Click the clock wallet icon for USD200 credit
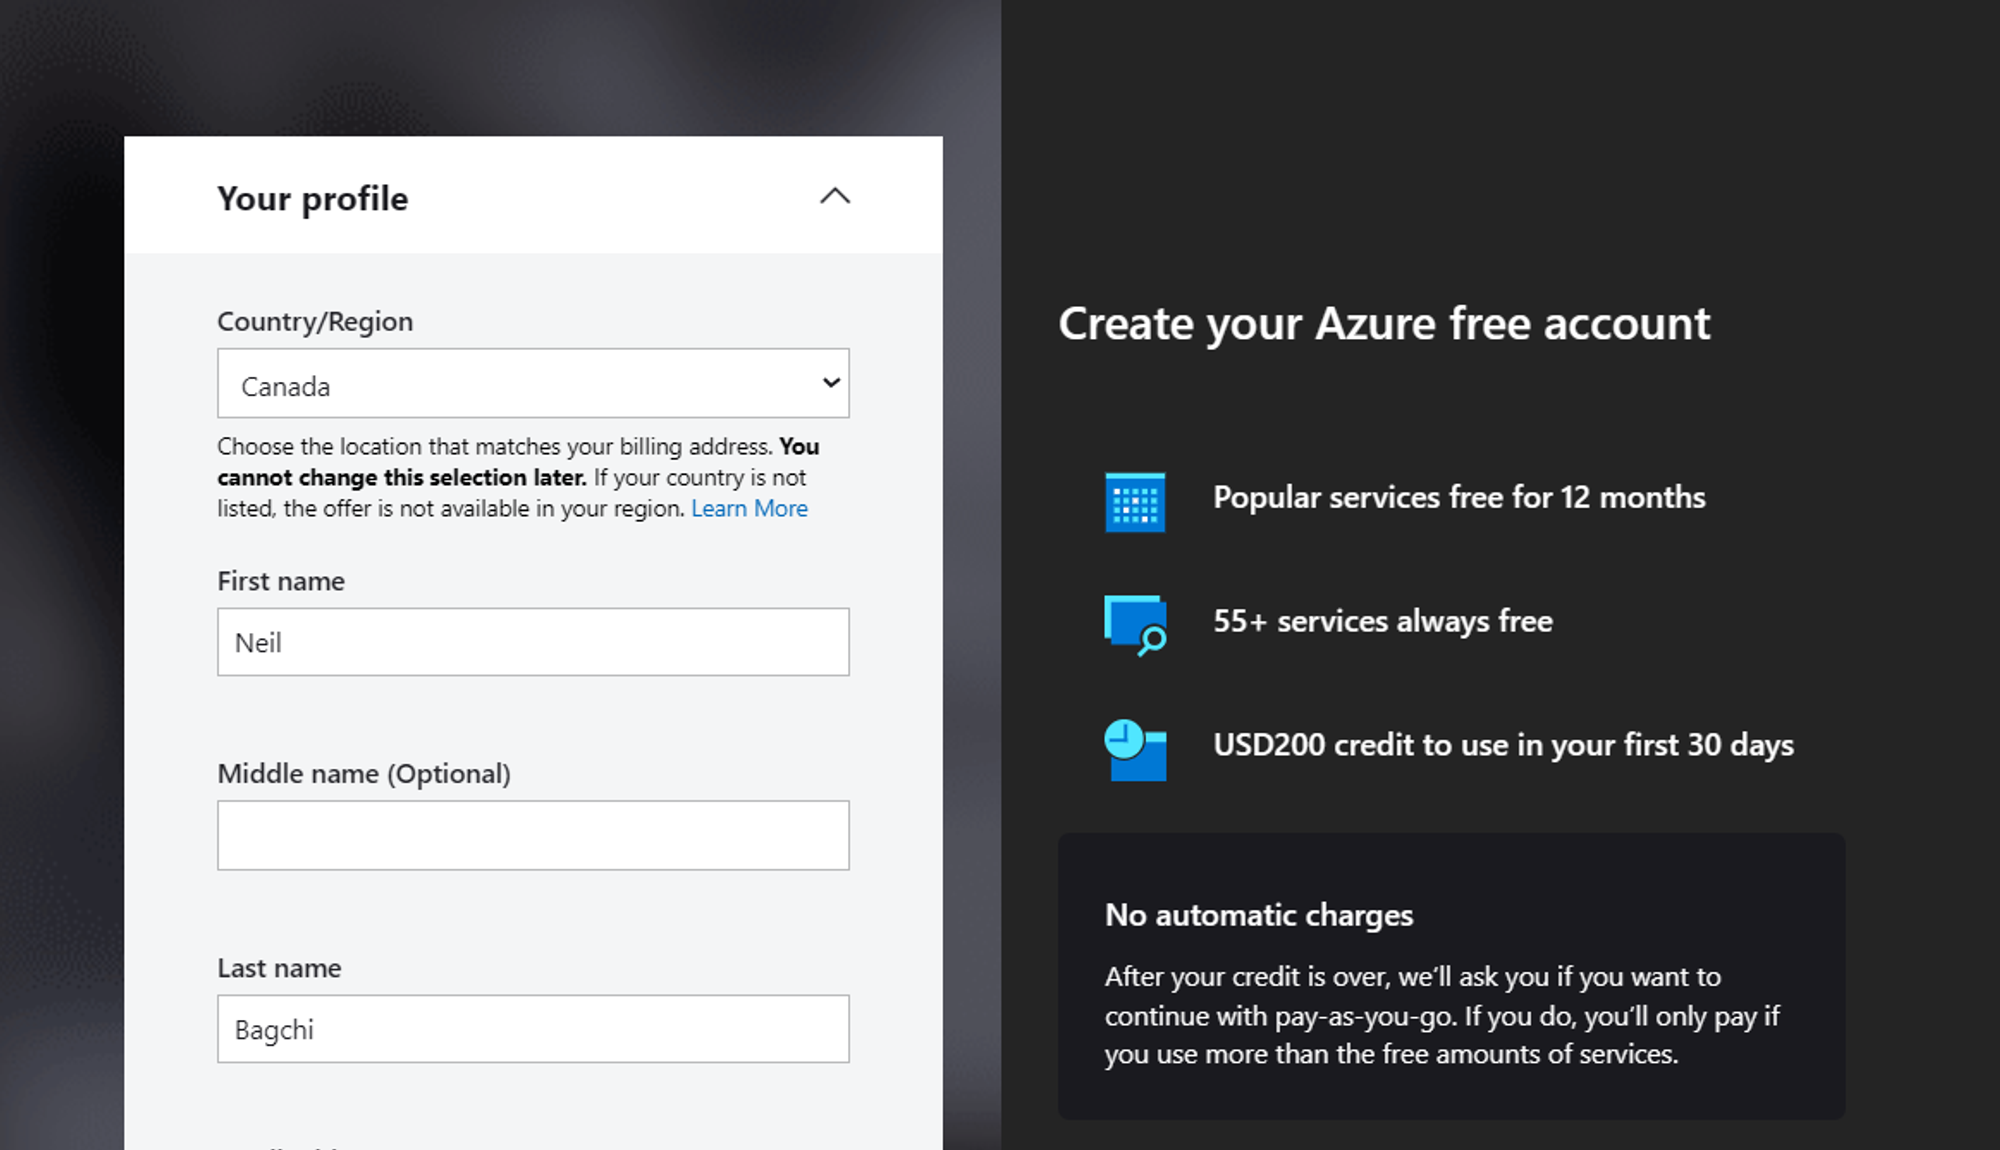 pyautogui.click(x=1135, y=750)
